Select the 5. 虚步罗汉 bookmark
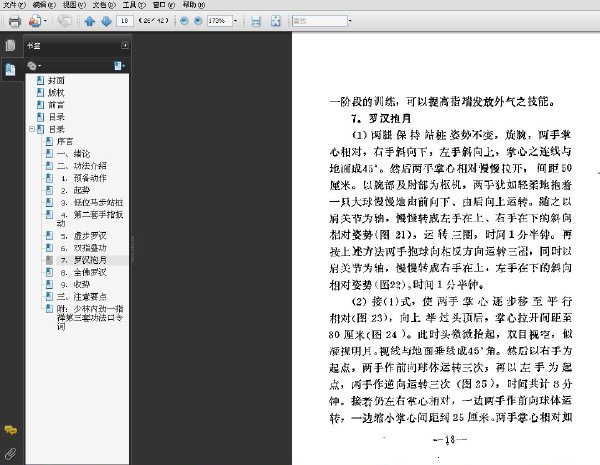 tap(84, 236)
